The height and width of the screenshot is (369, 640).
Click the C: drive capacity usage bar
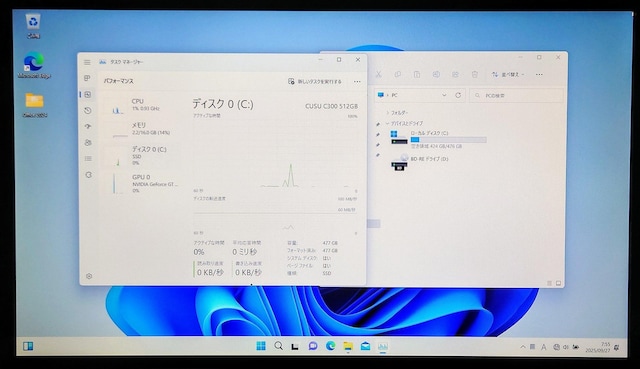click(449, 140)
